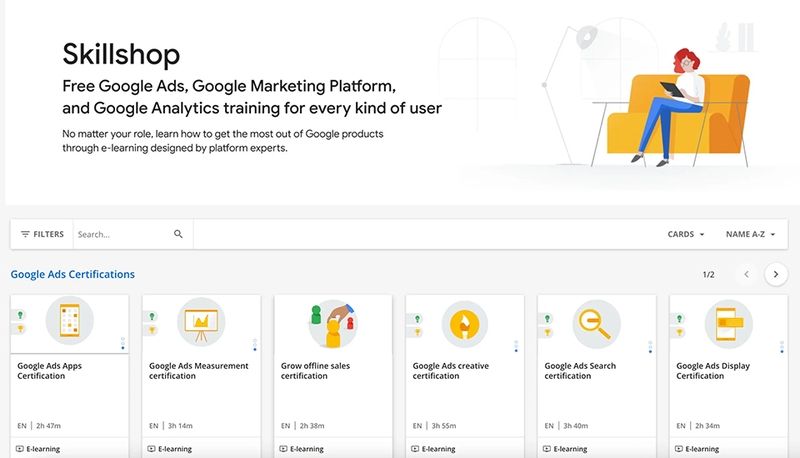Click green badge icon on Google Ads creative card
The height and width of the screenshot is (458, 800).
point(417,319)
